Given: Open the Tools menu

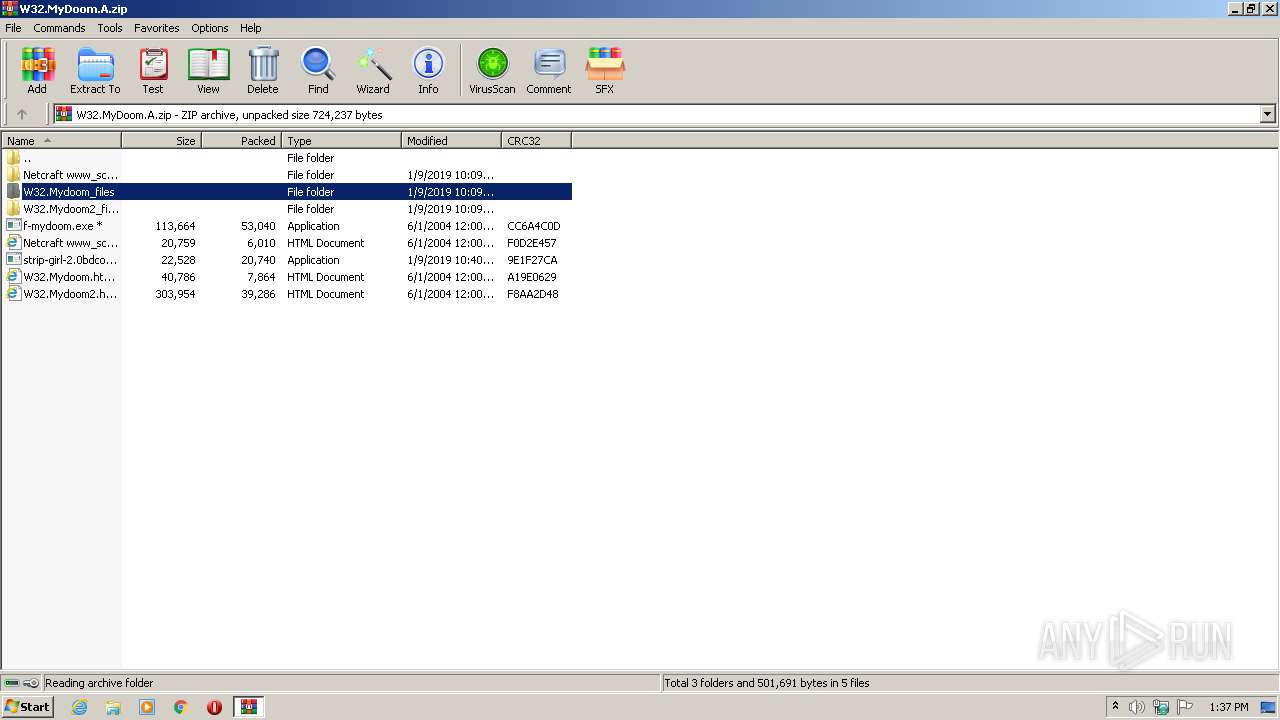Looking at the screenshot, I should pos(110,28).
